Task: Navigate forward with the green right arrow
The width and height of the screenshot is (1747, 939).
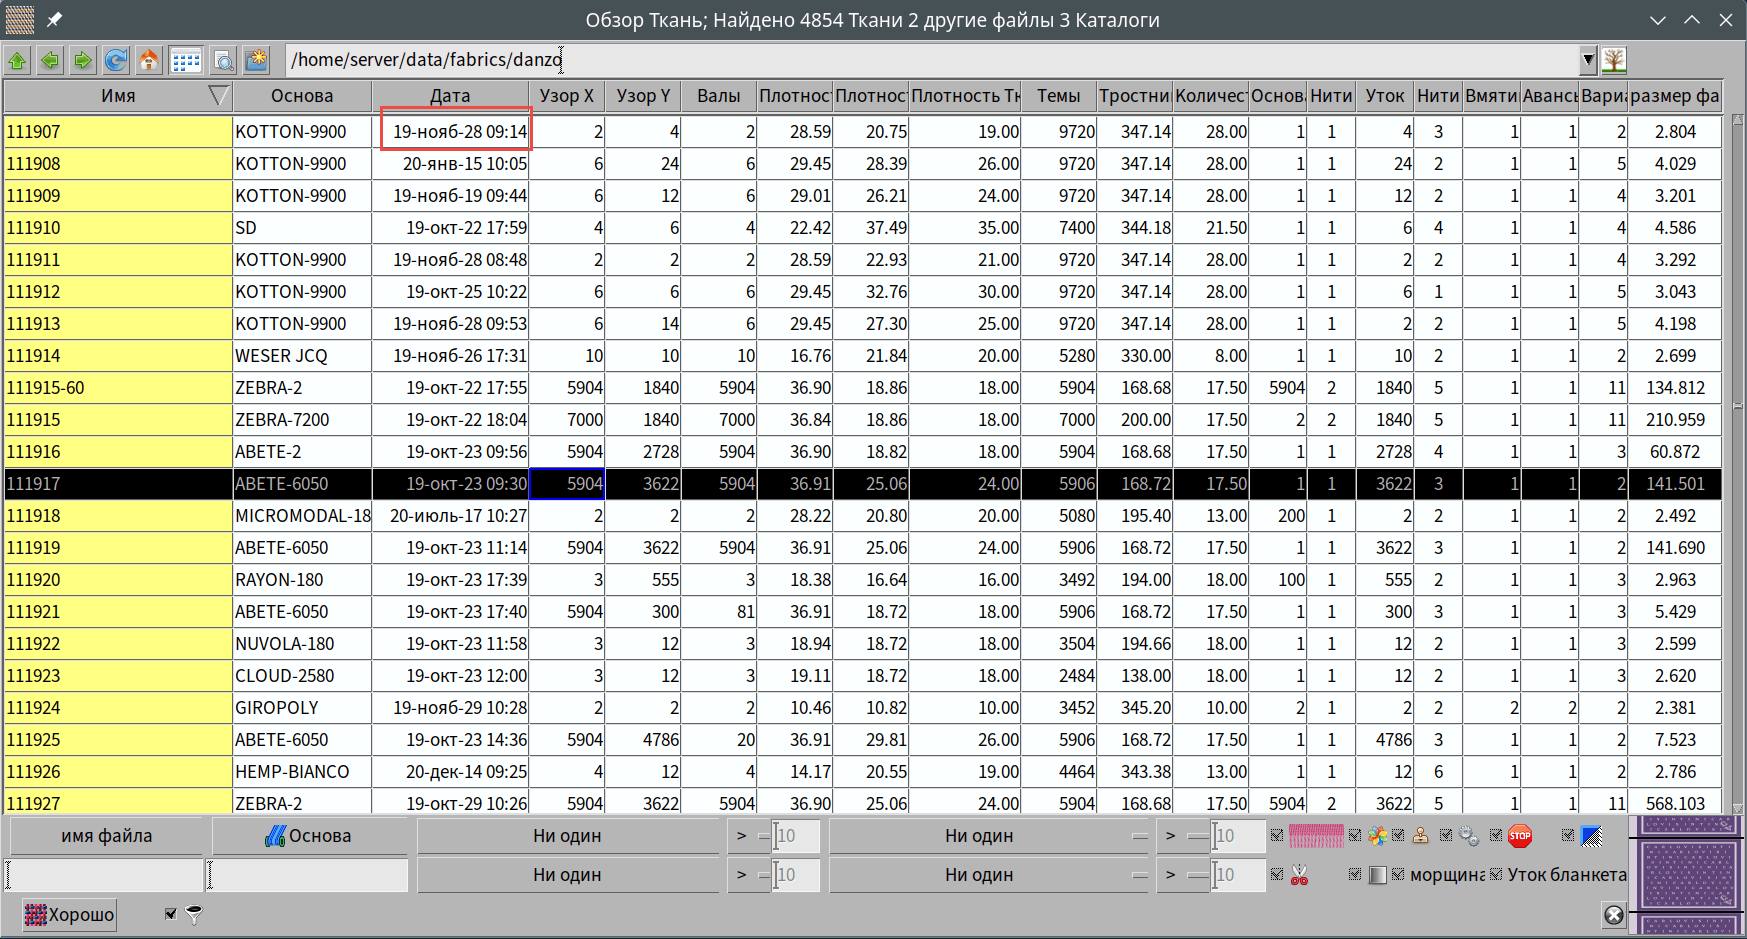Action: coord(83,61)
